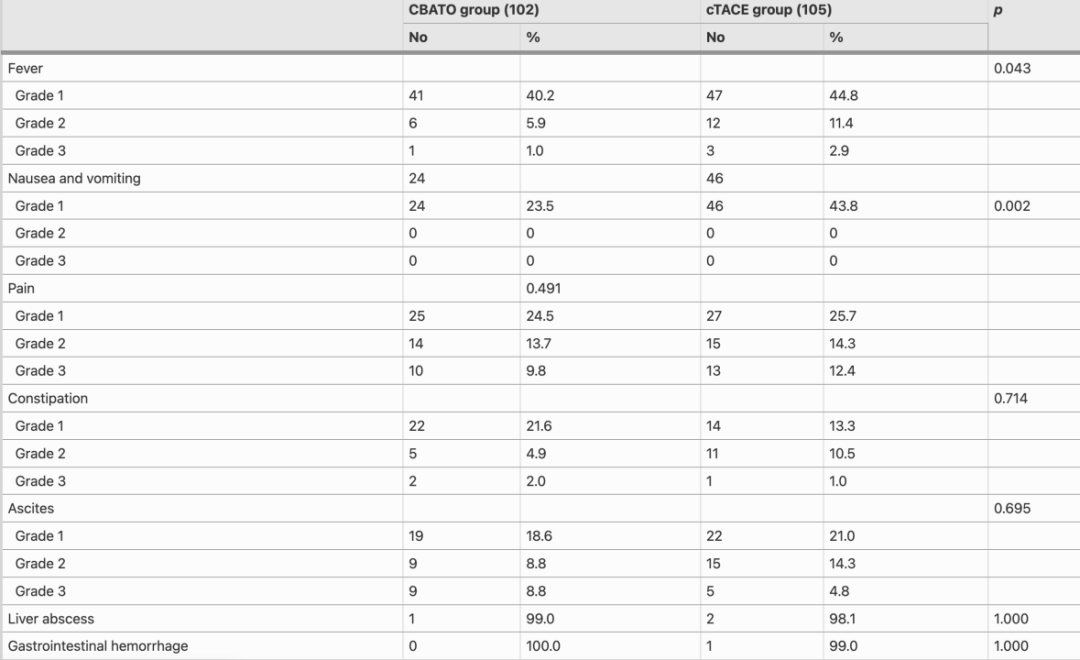
Task: Click the cTACE group (105) column header
Action: click(769, 10)
